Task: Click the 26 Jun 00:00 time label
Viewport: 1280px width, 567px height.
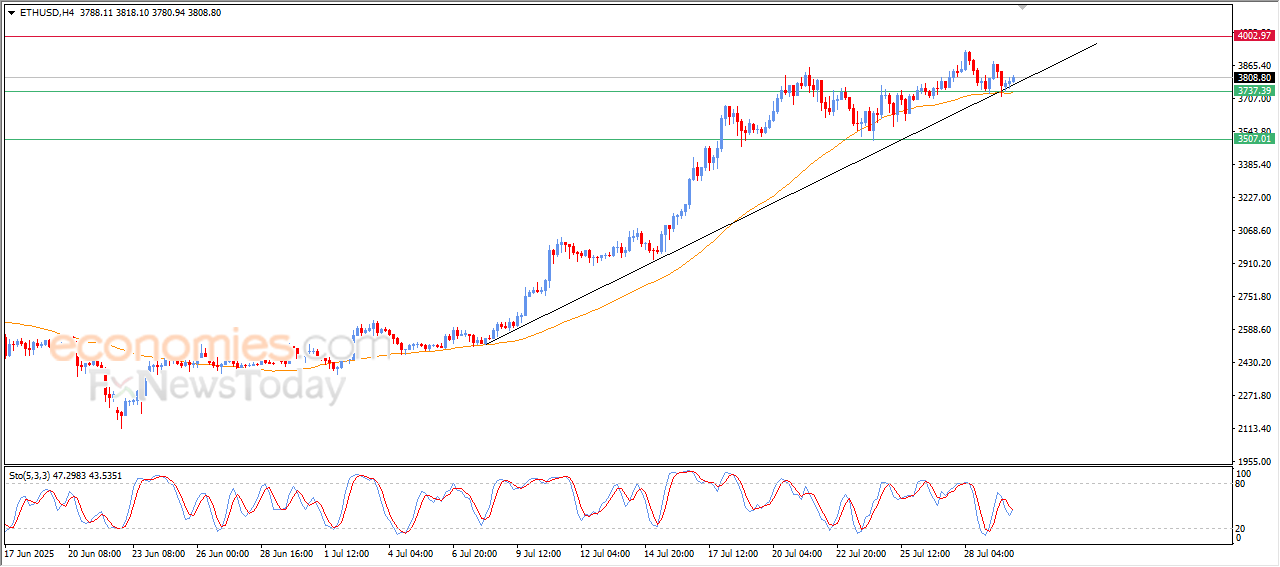Action: (x=223, y=552)
